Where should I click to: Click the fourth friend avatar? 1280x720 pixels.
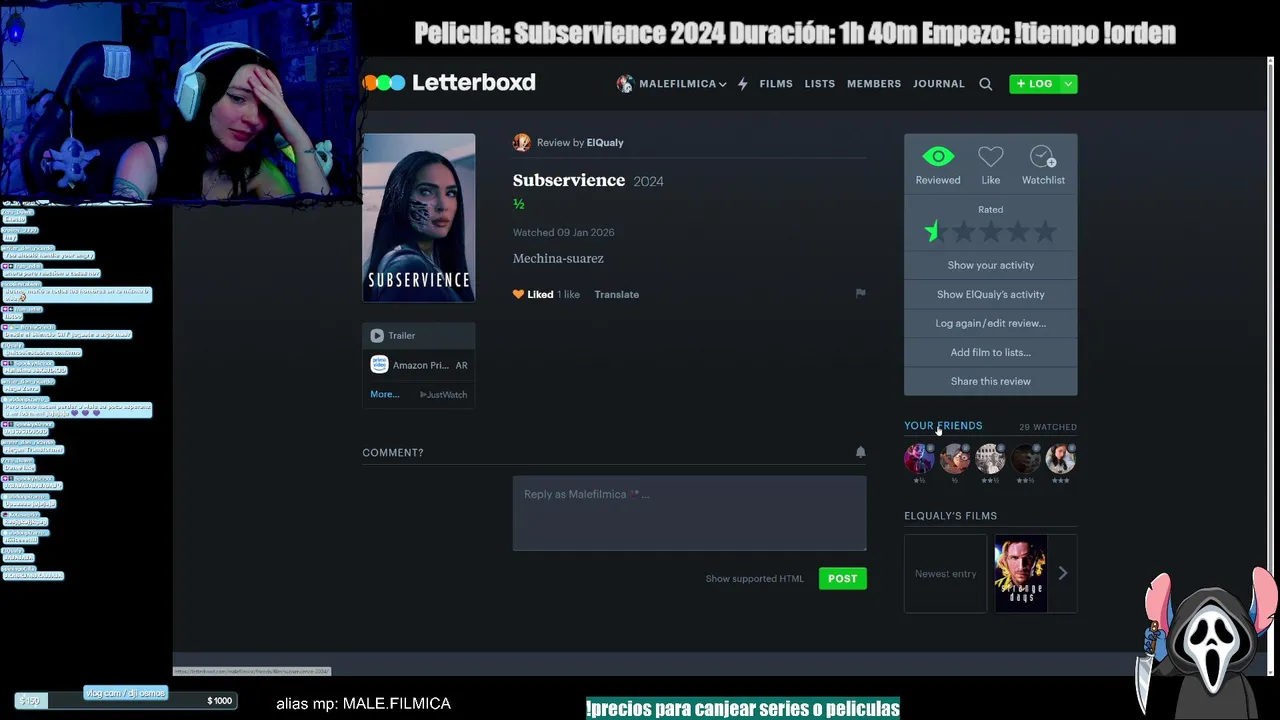1025,459
